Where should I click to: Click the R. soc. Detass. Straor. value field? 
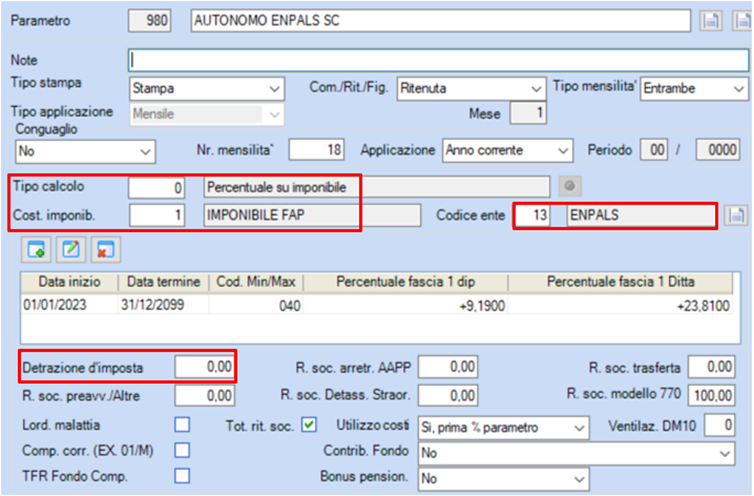pos(448,396)
